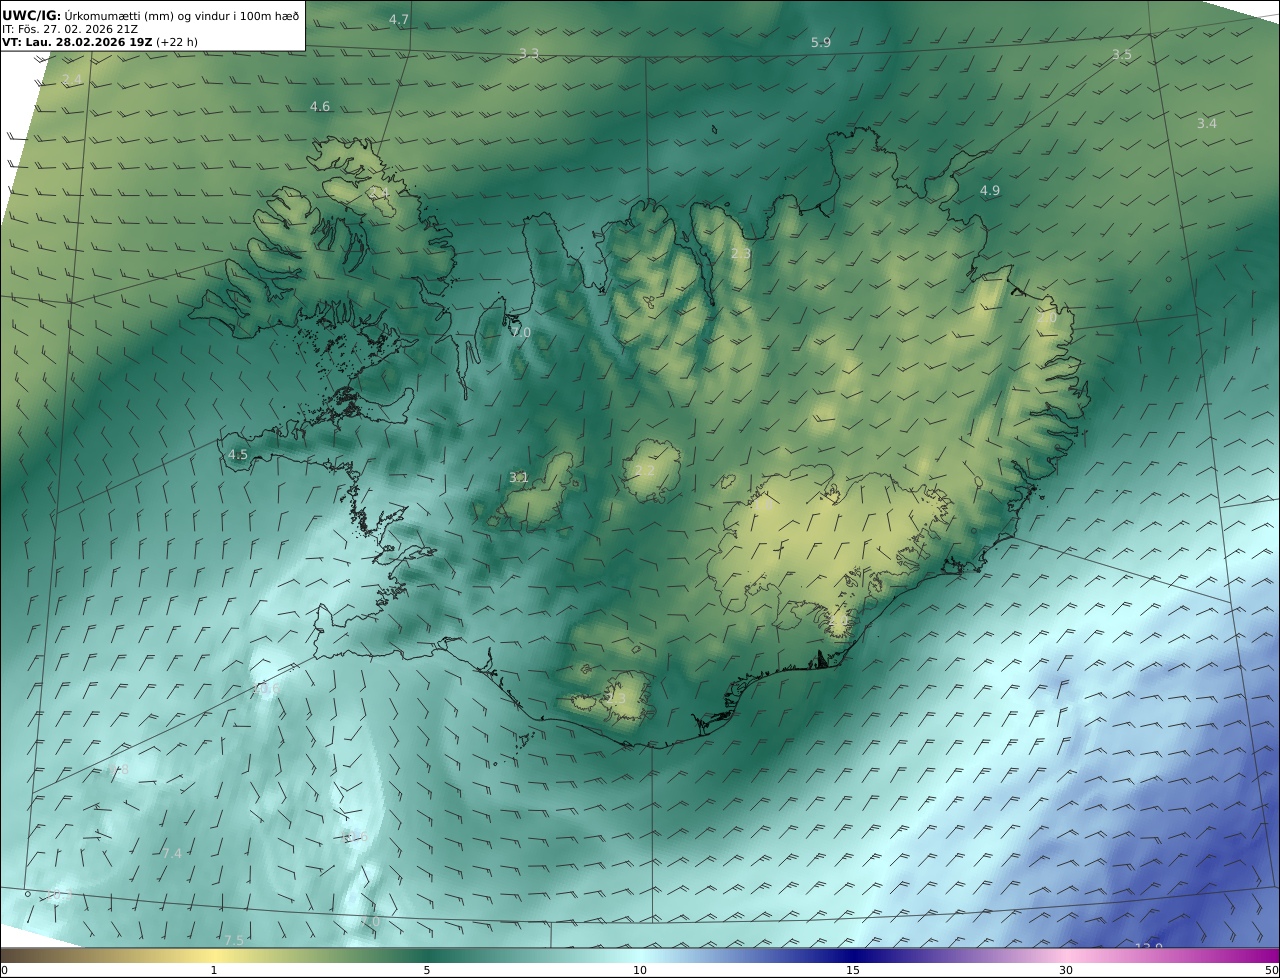1280x978 pixels.
Task: Click the 2.2 value on the round glacier
Action: click(645, 471)
